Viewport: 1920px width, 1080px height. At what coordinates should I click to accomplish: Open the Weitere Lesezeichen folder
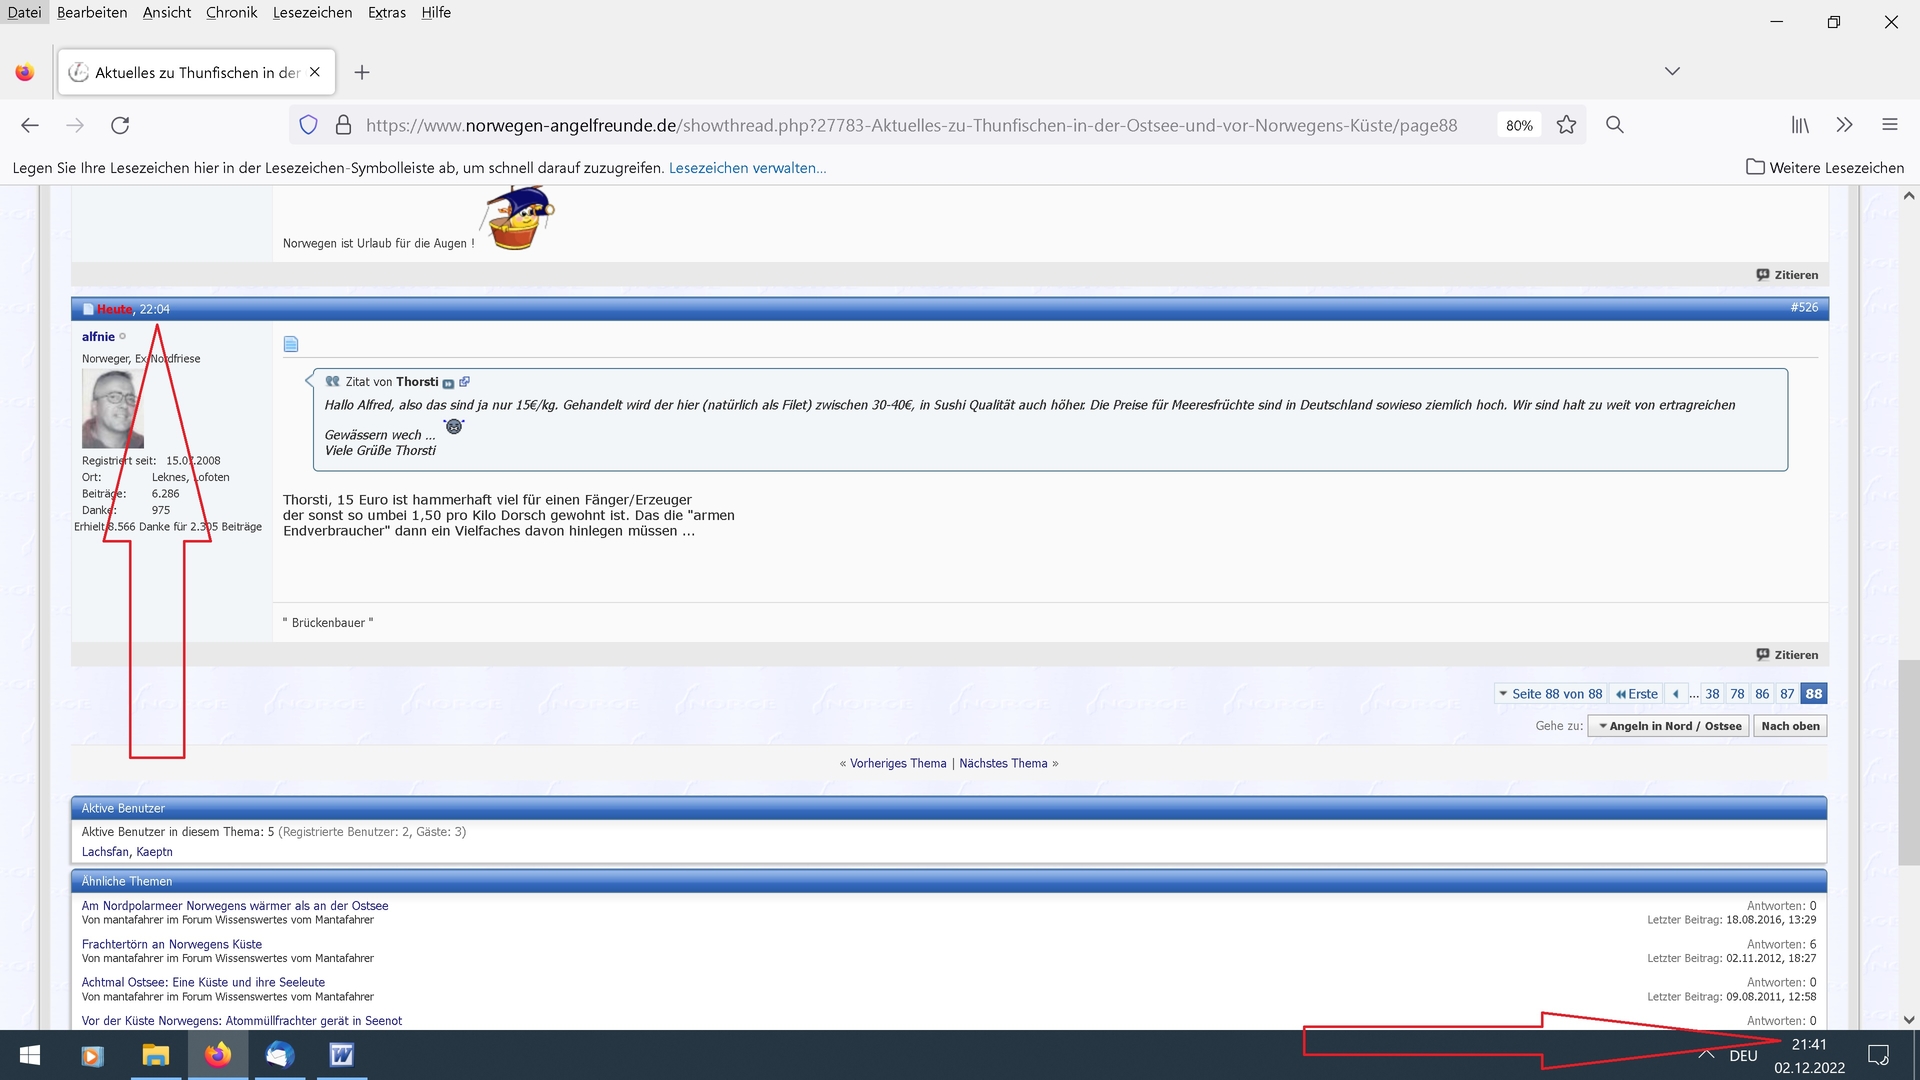click(x=1825, y=167)
